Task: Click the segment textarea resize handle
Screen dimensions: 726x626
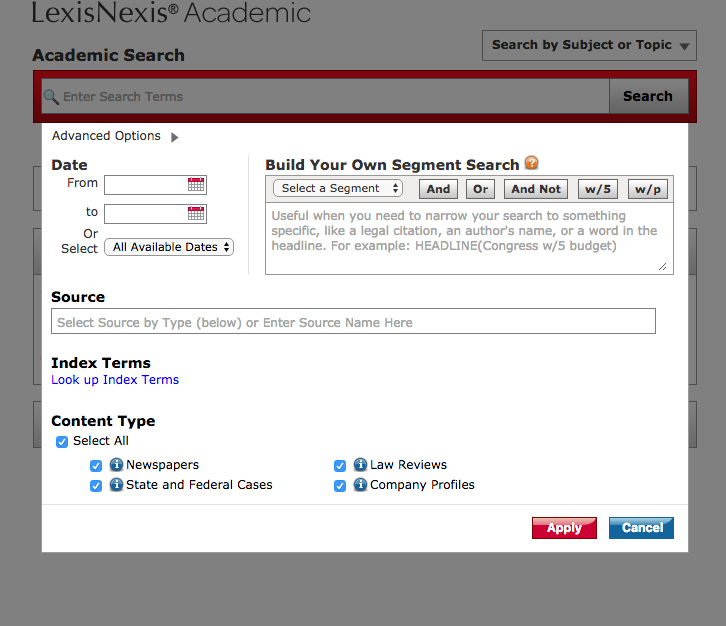Action: point(663,267)
